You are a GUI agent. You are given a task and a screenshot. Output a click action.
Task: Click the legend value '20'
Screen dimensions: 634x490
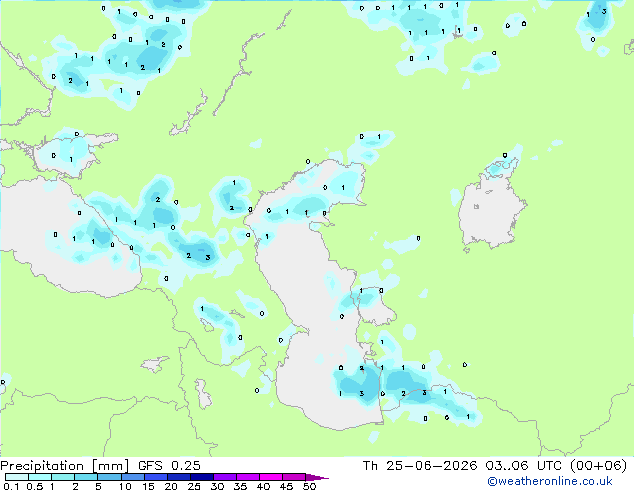[x=171, y=486]
